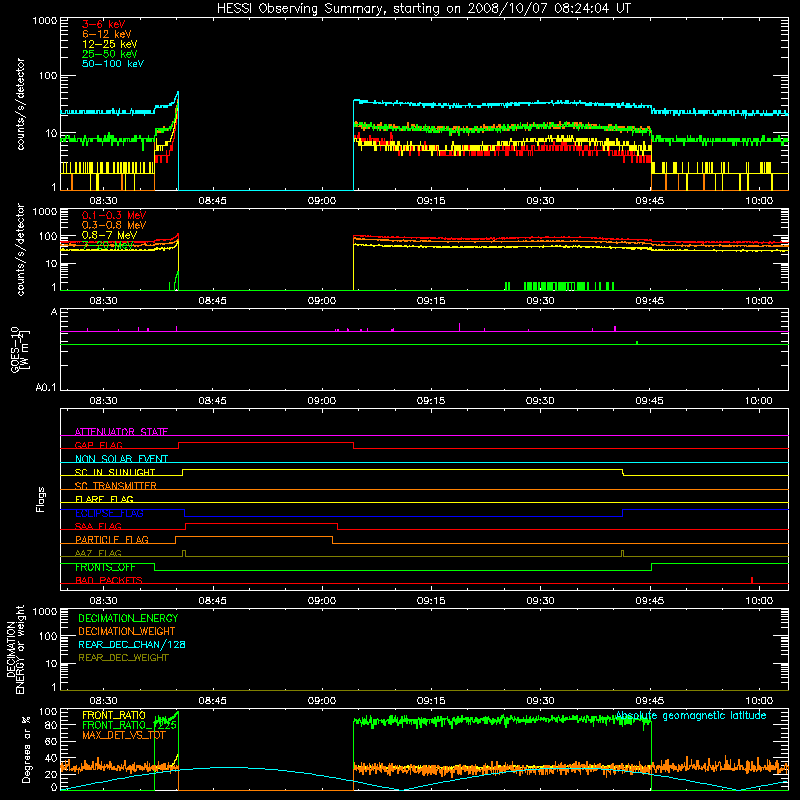The width and height of the screenshot is (800, 800).
Task: Click the Absolute geomagnetic latitude label
Action: point(691,716)
